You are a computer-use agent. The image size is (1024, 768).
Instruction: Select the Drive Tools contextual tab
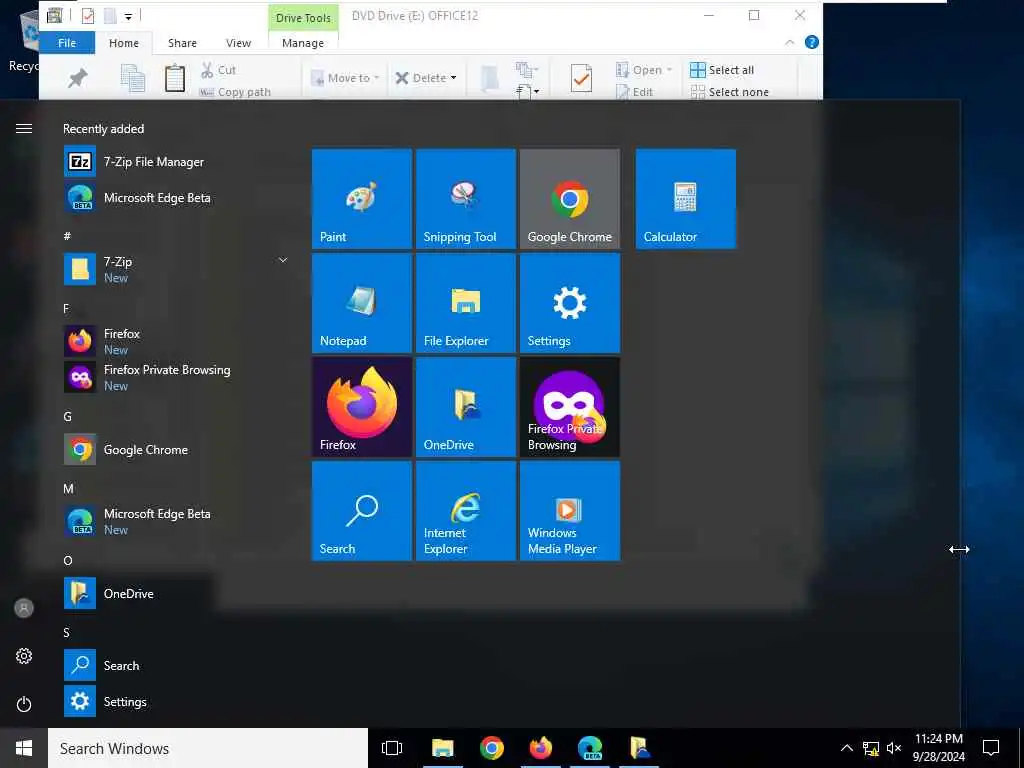pos(303,18)
